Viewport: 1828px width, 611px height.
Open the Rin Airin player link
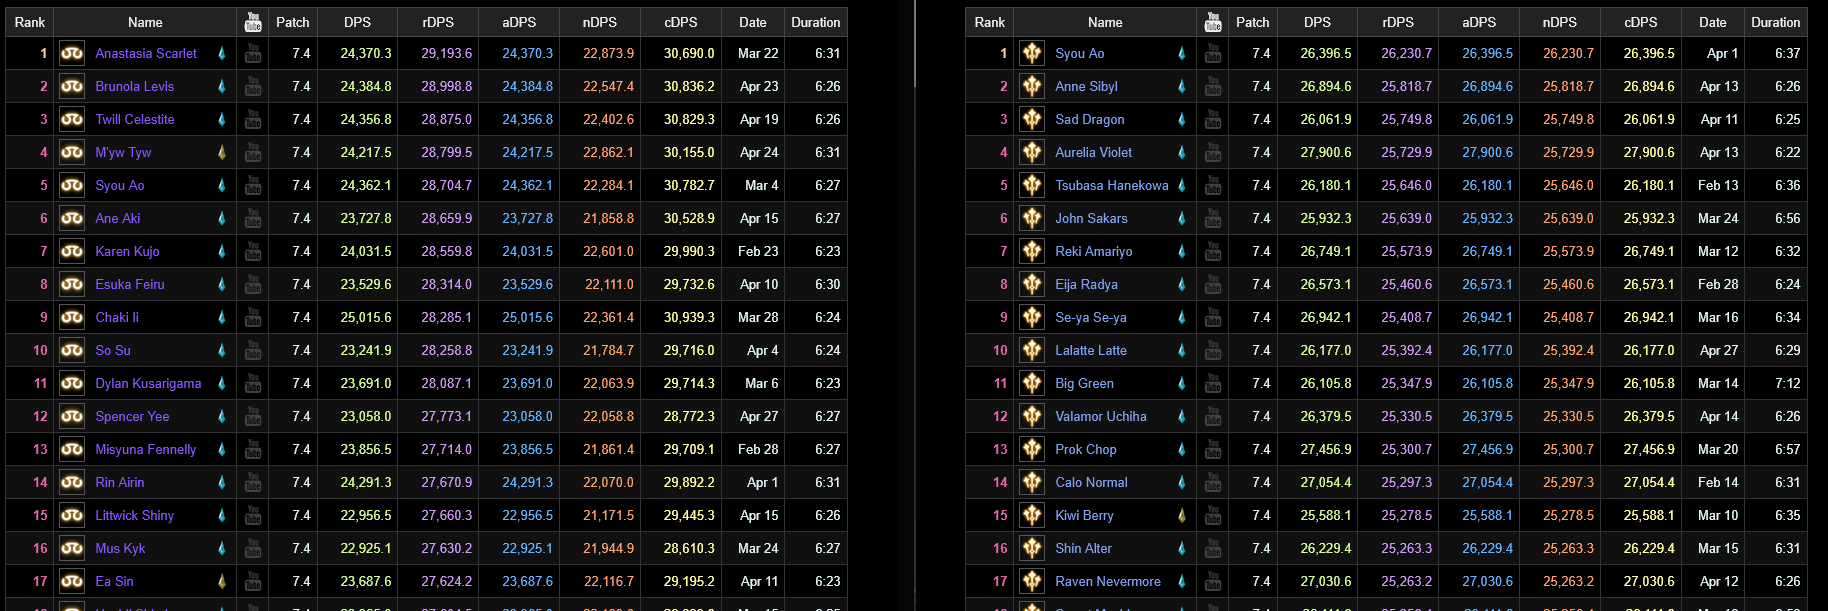click(120, 482)
